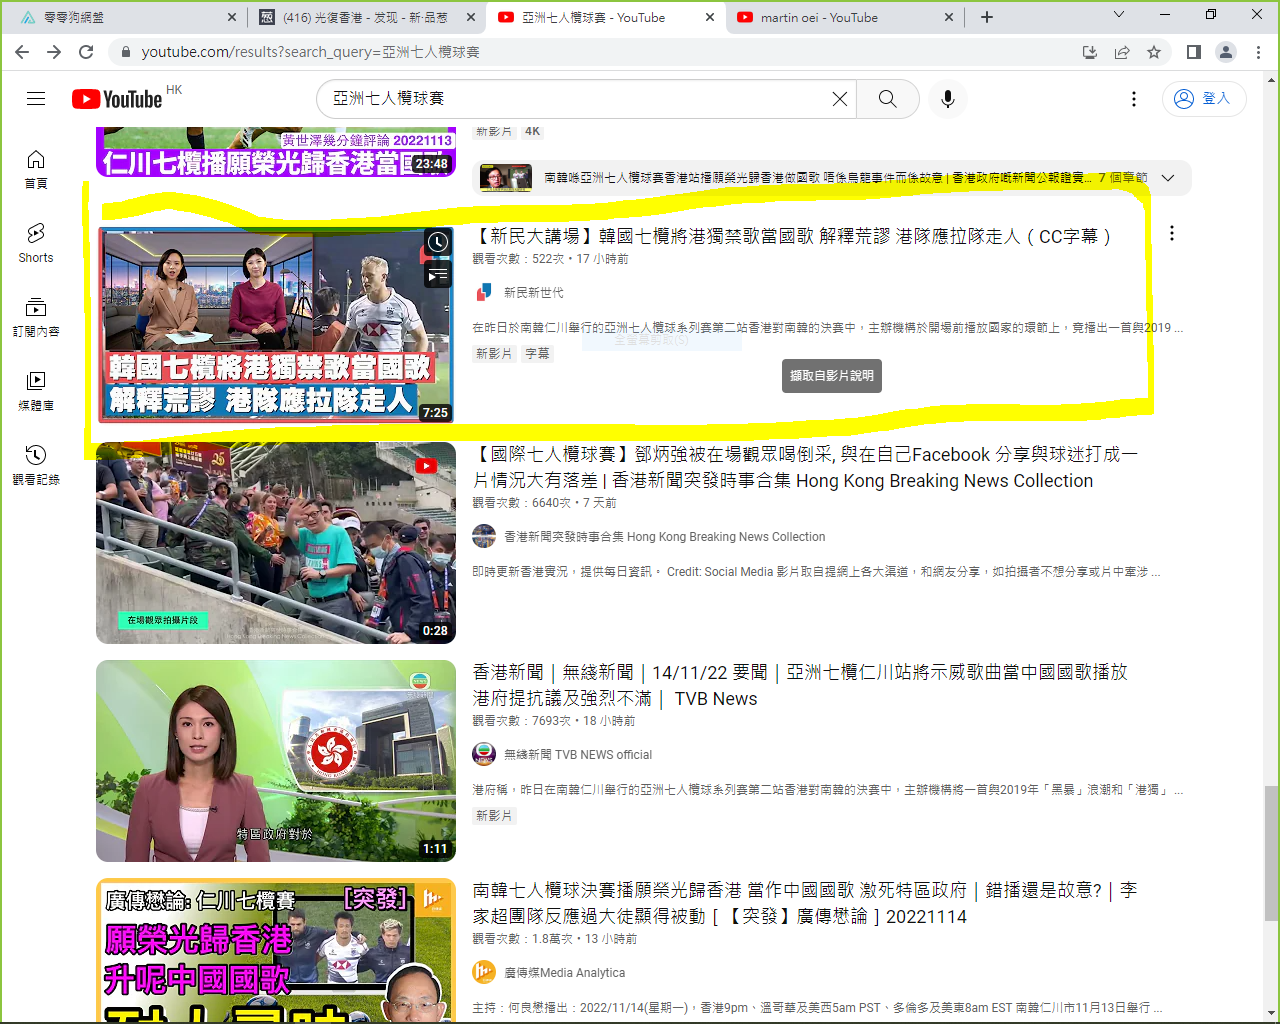Go to the YouTube home logo

click(x=117, y=99)
